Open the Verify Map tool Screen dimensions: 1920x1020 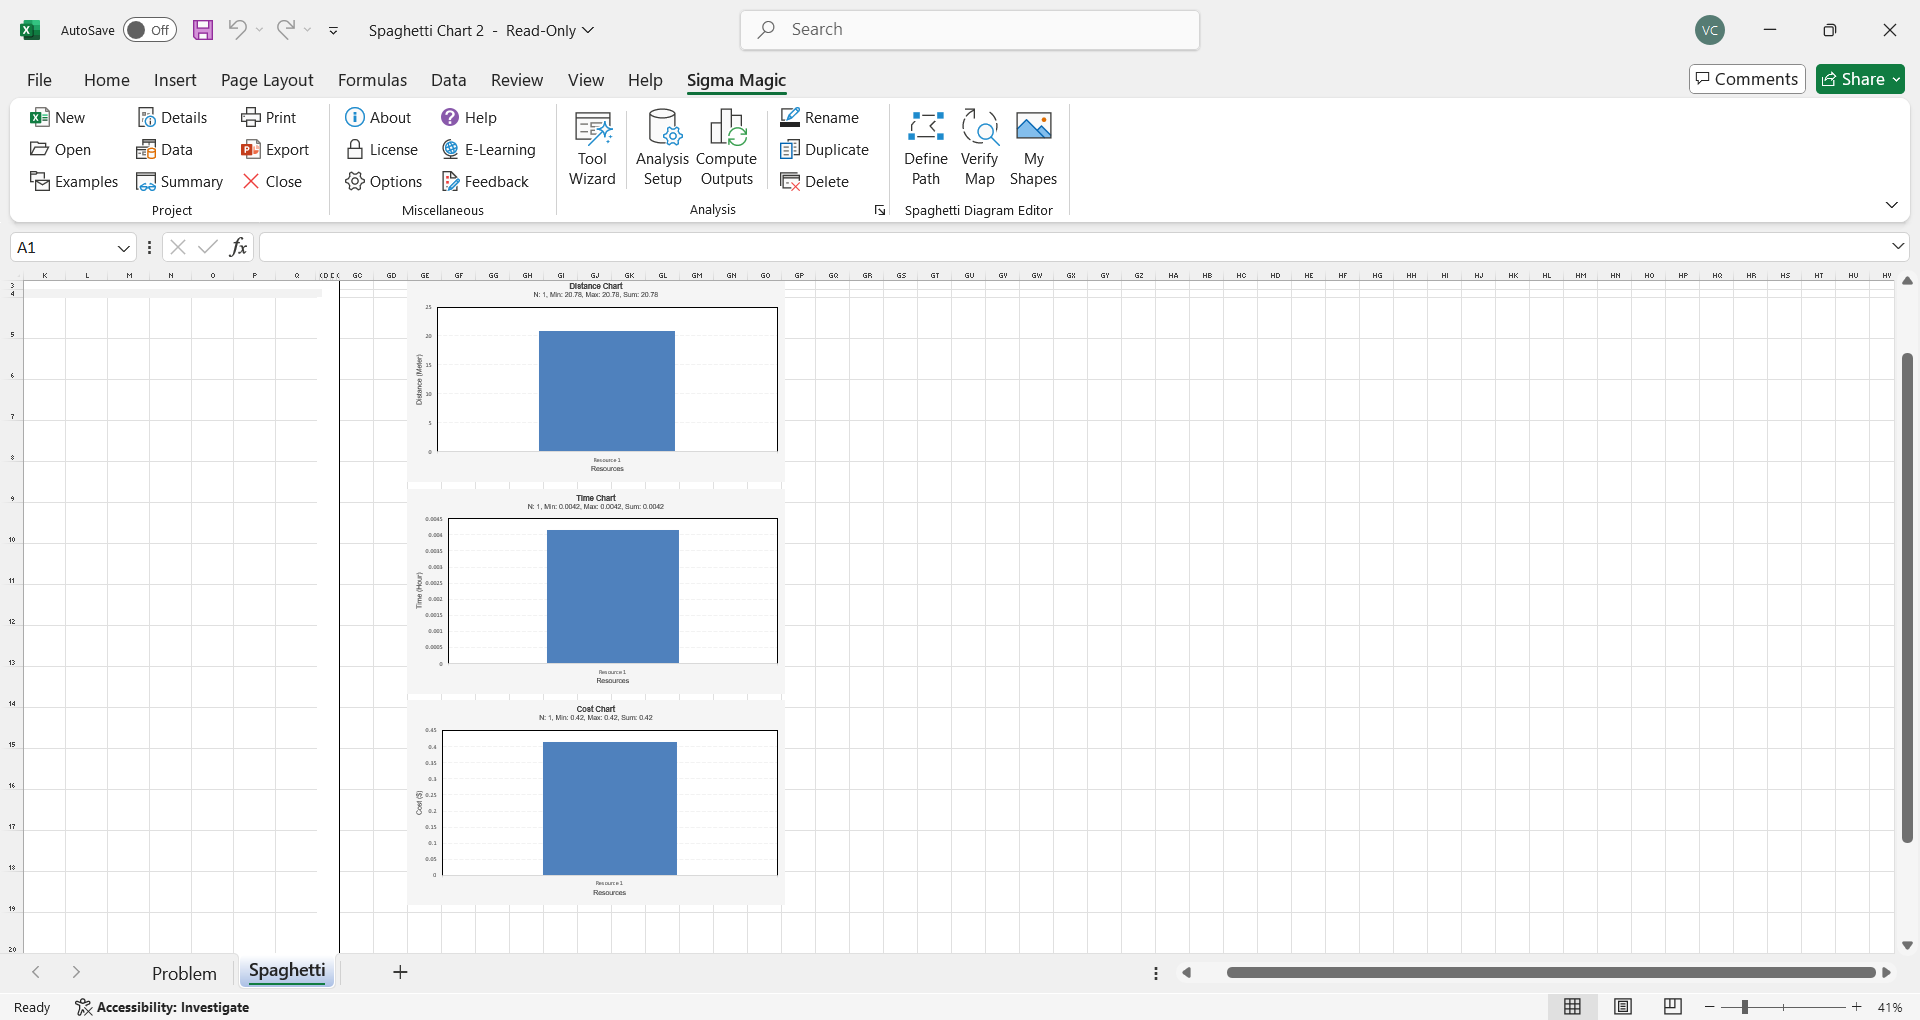pos(979,148)
